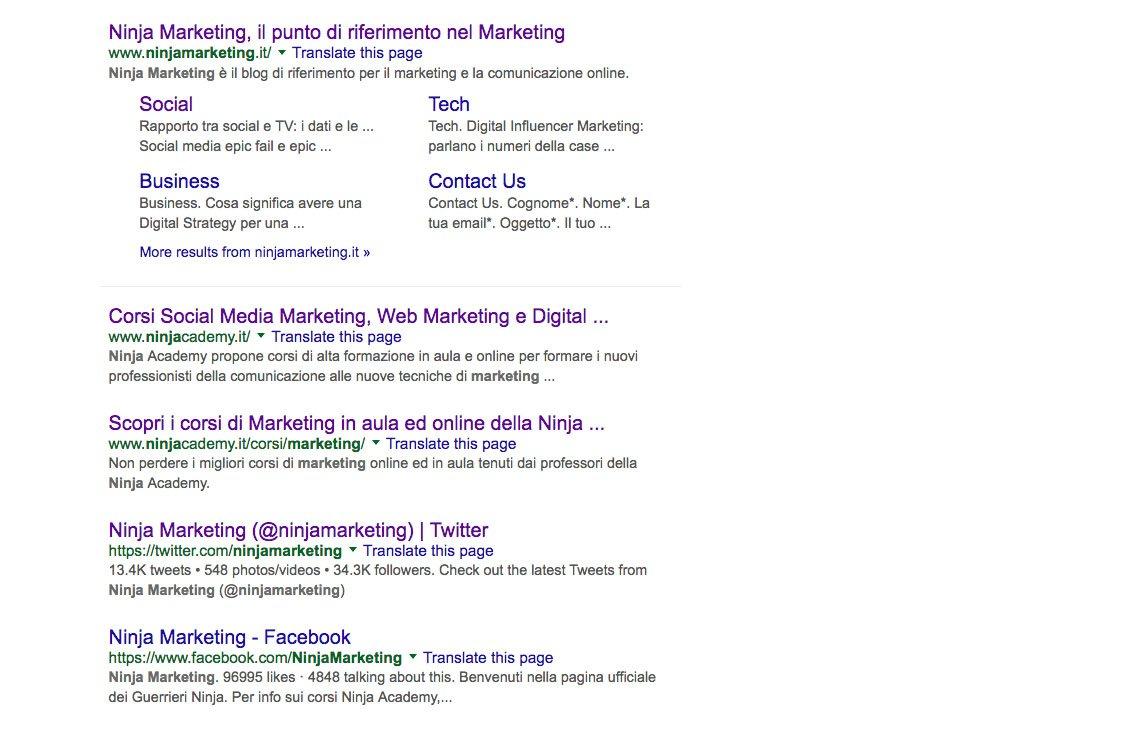
Task: Open Scopri i corsi di Marketing result
Action: pyautogui.click(x=356, y=423)
